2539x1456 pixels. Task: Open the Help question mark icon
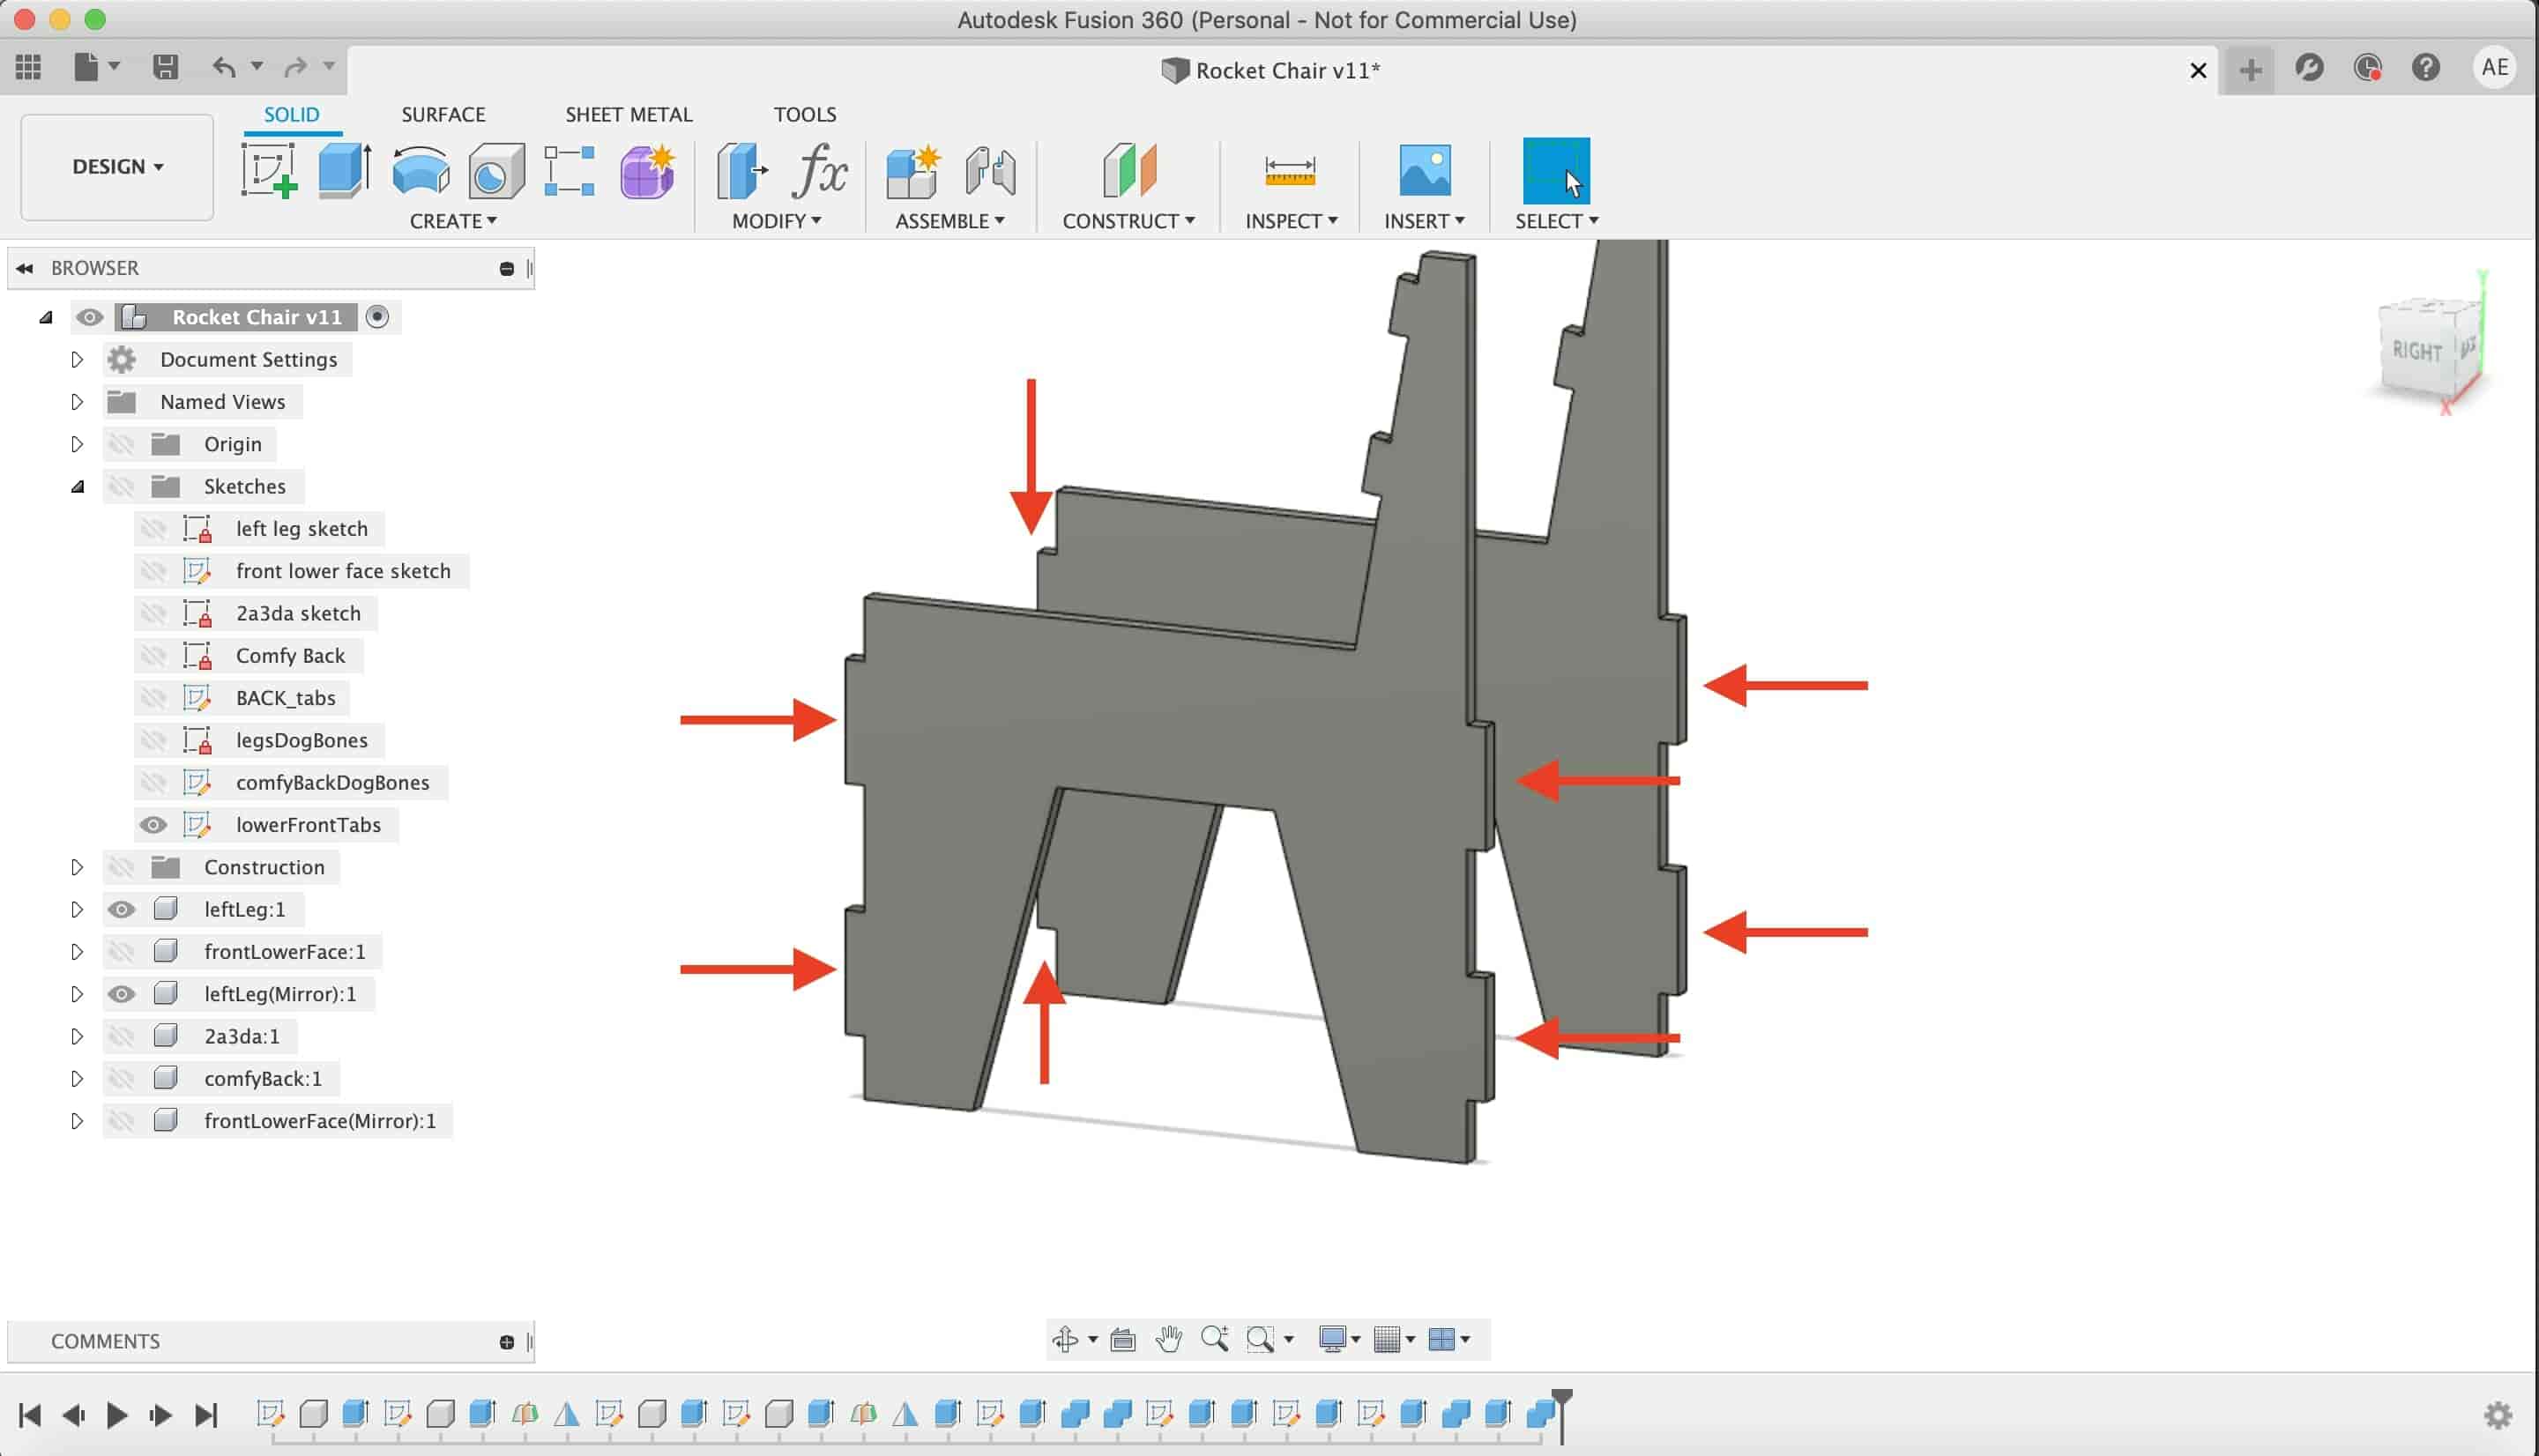[2426, 67]
